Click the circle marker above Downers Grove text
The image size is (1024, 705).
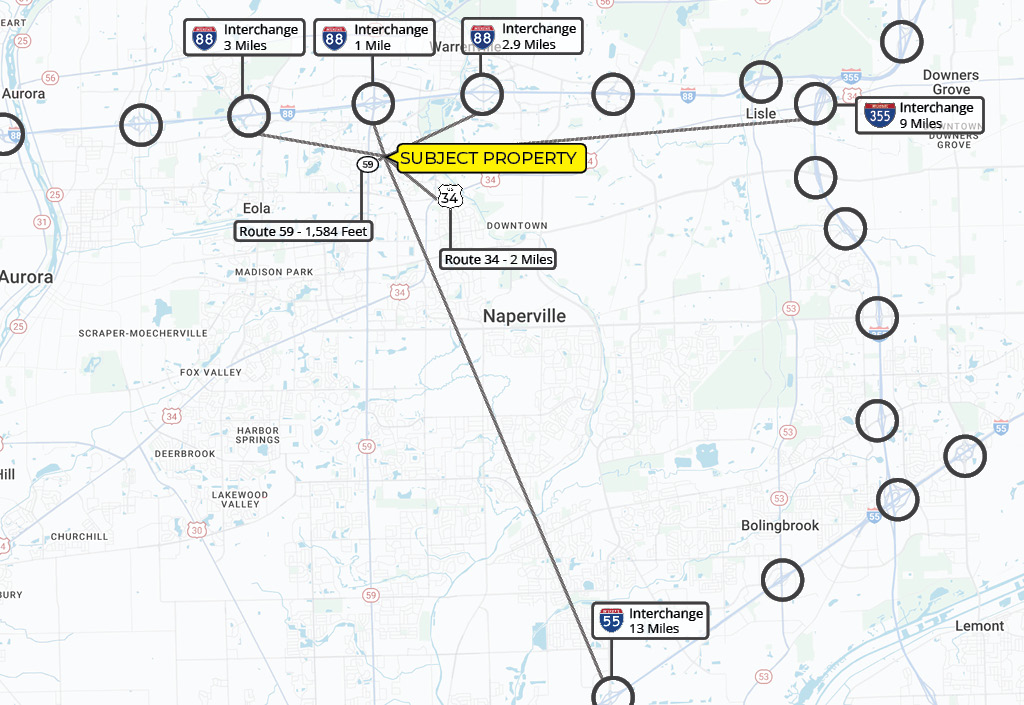pos(901,41)
